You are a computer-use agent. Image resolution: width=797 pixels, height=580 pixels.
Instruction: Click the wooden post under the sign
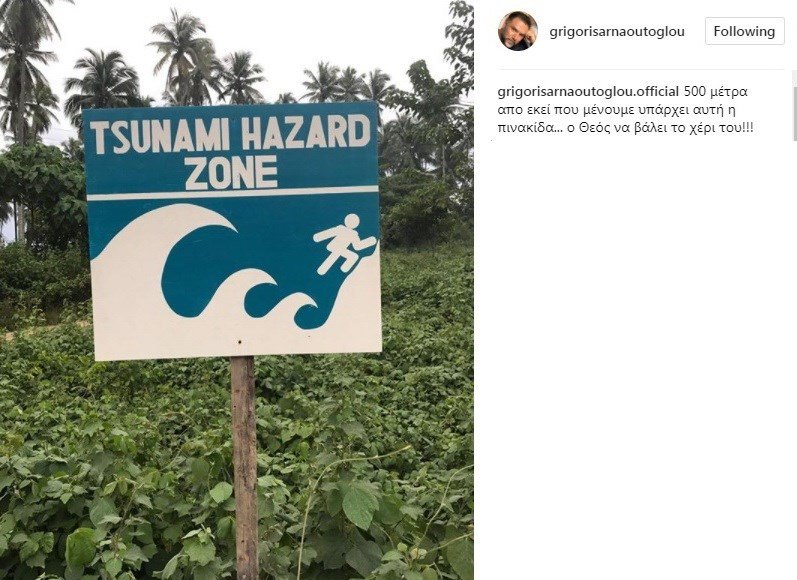[244, 468]
